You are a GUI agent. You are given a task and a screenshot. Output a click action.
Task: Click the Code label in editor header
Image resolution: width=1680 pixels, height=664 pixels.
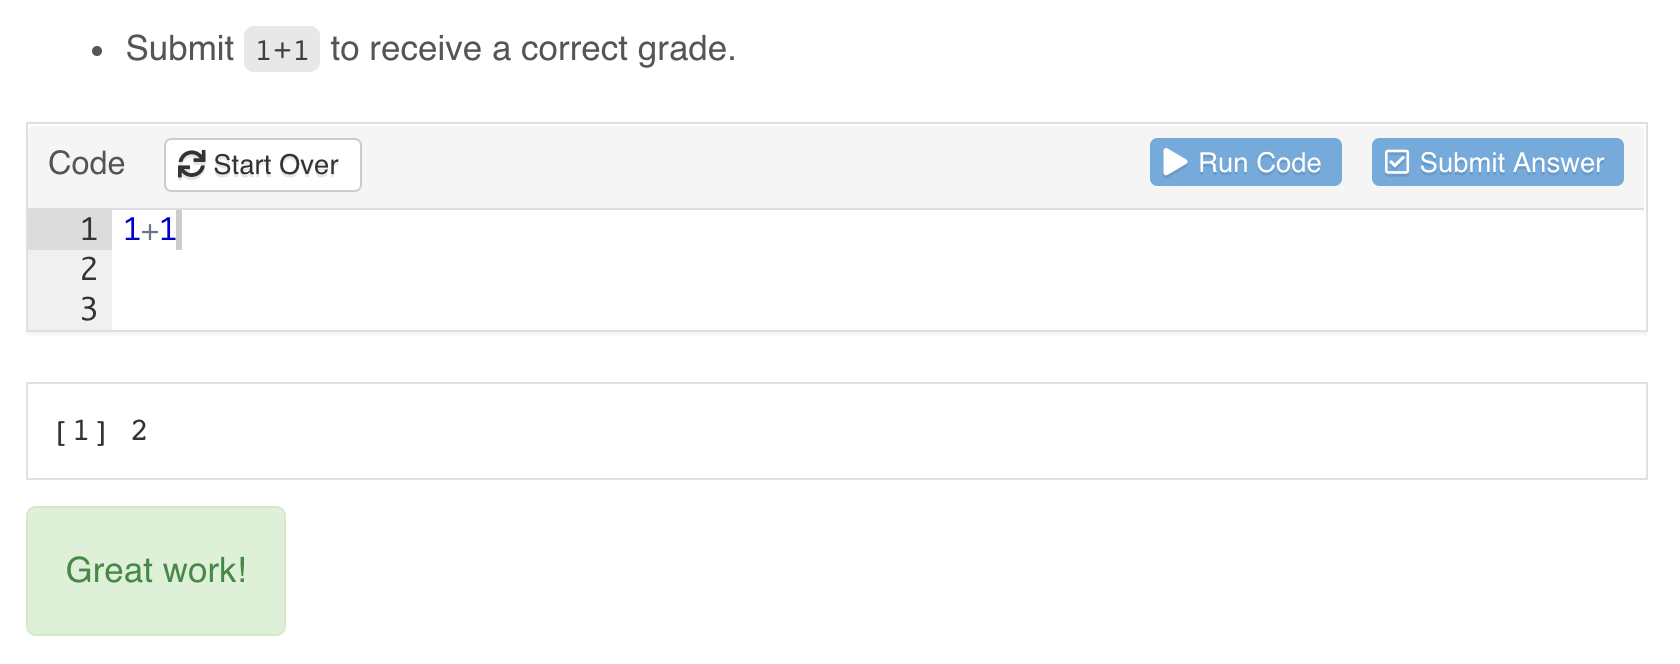tap(86, 163)
